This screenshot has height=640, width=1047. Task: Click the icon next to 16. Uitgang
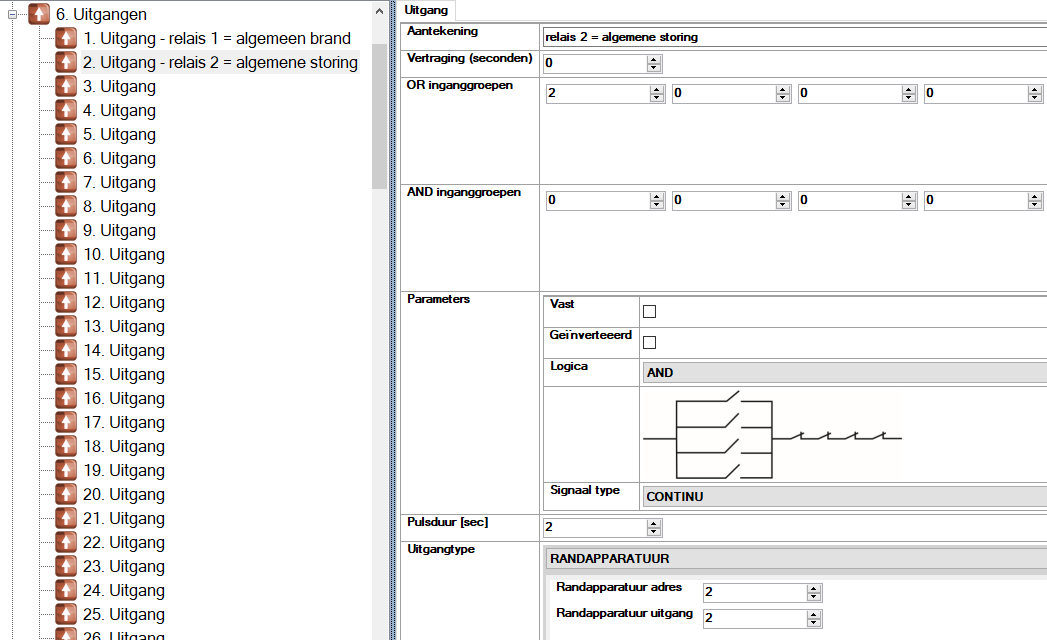[x=66, y=398]
